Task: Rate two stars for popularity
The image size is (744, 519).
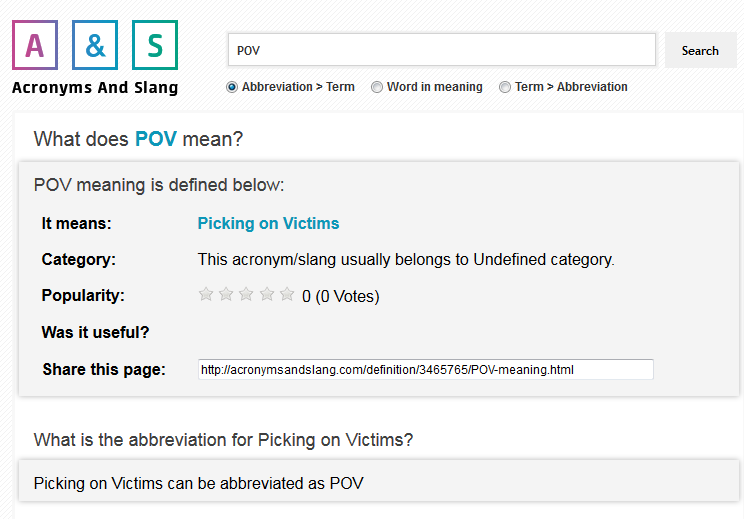Action: (226, 295)
